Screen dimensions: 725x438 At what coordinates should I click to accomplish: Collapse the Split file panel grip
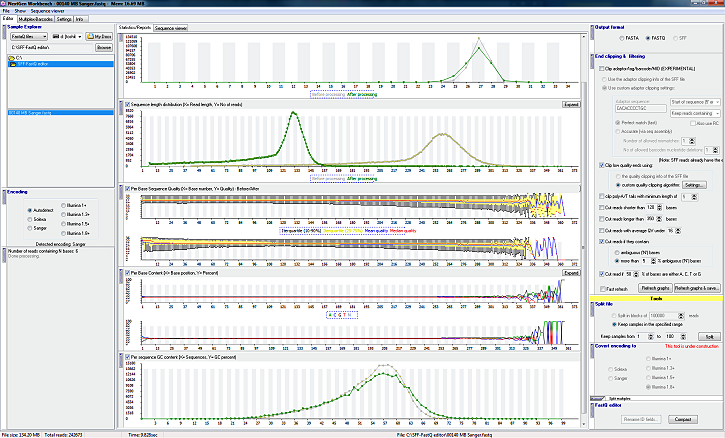point(592,309)
